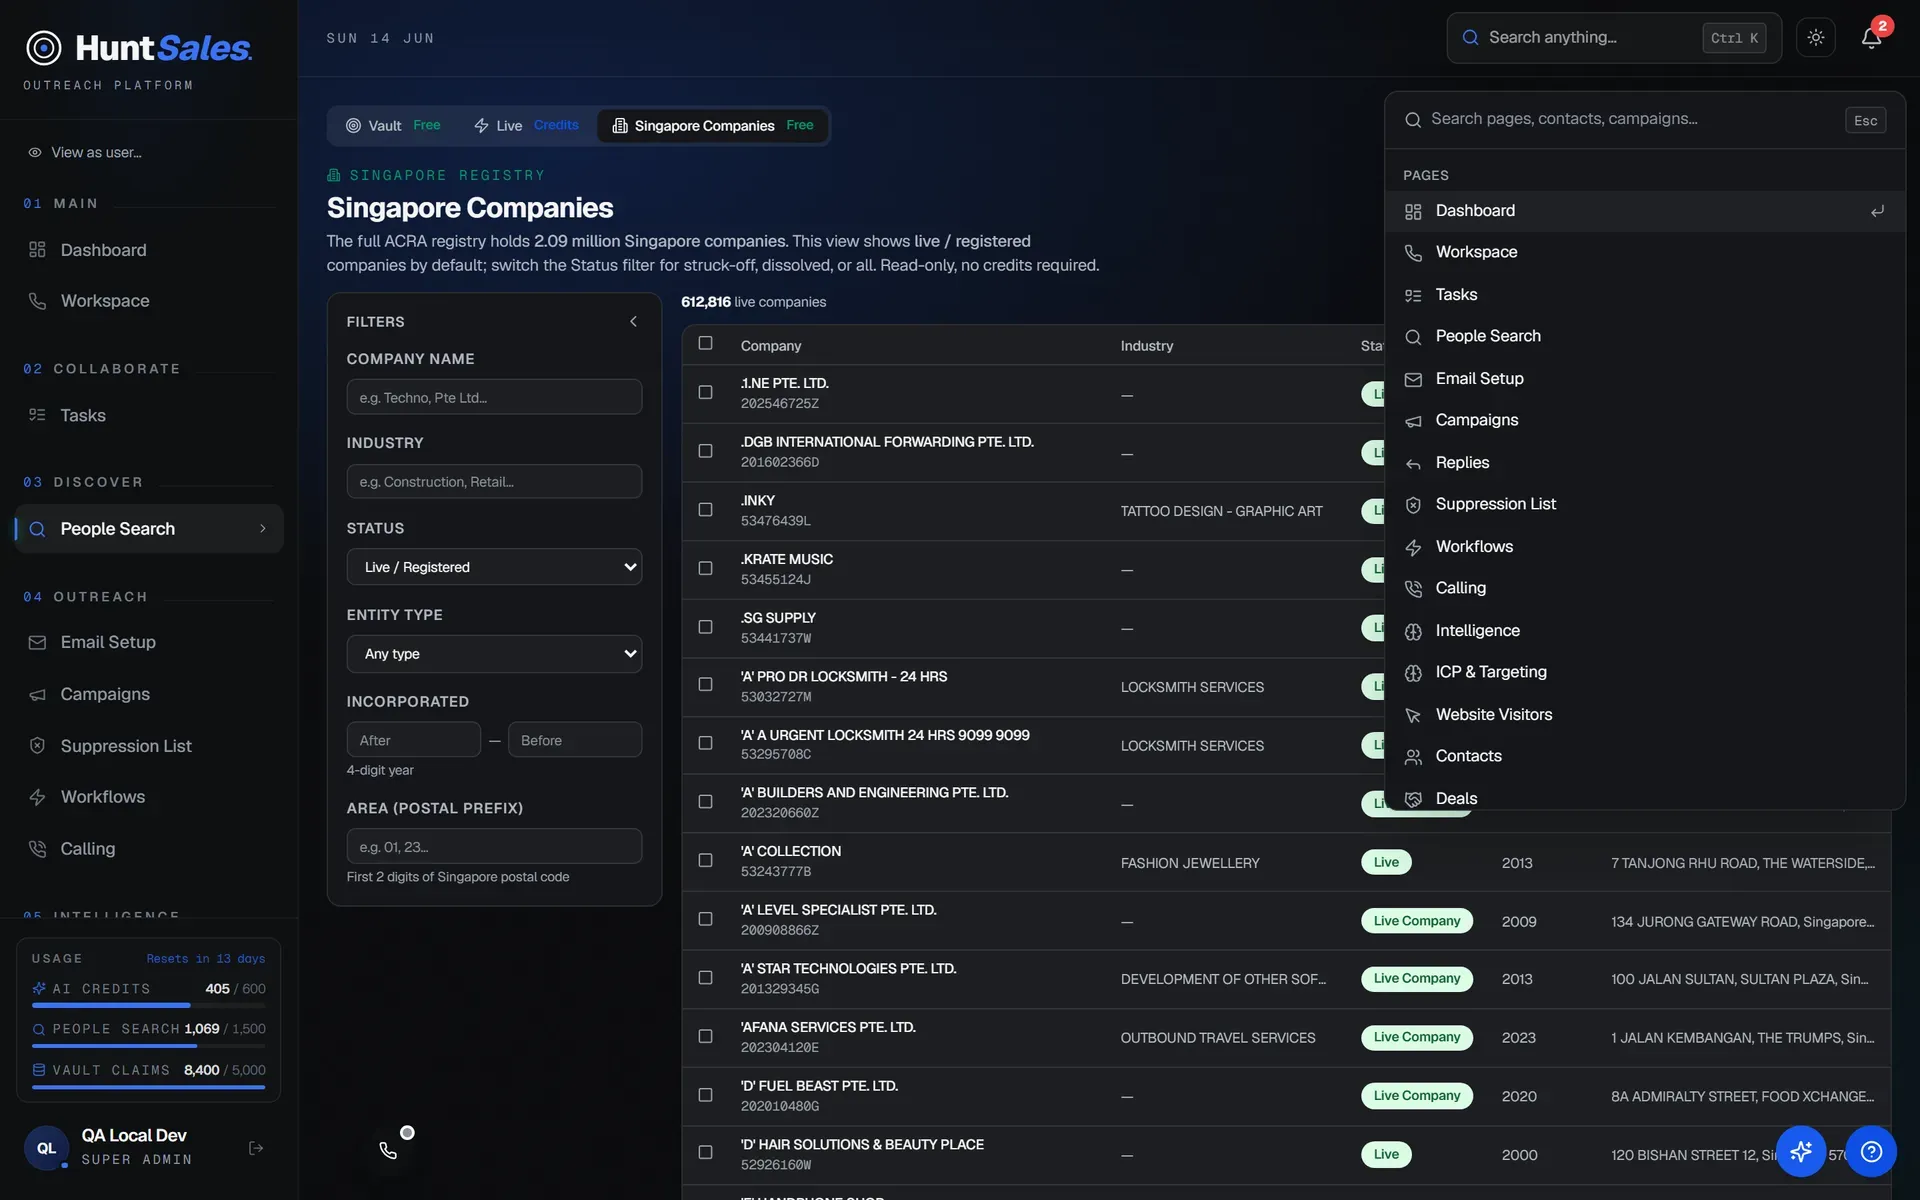Check the 'D' FUEL BEAST PTE. LTD. checkbox
The height and width of the screenshot is (1200, 1920).
point(705,1095)
